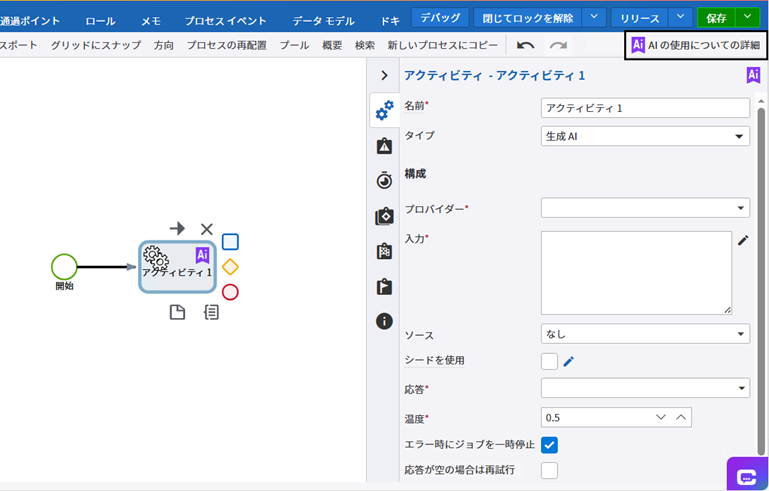Add a gateway with the orange diamond
769x491 pixels.
coord(231,267)
